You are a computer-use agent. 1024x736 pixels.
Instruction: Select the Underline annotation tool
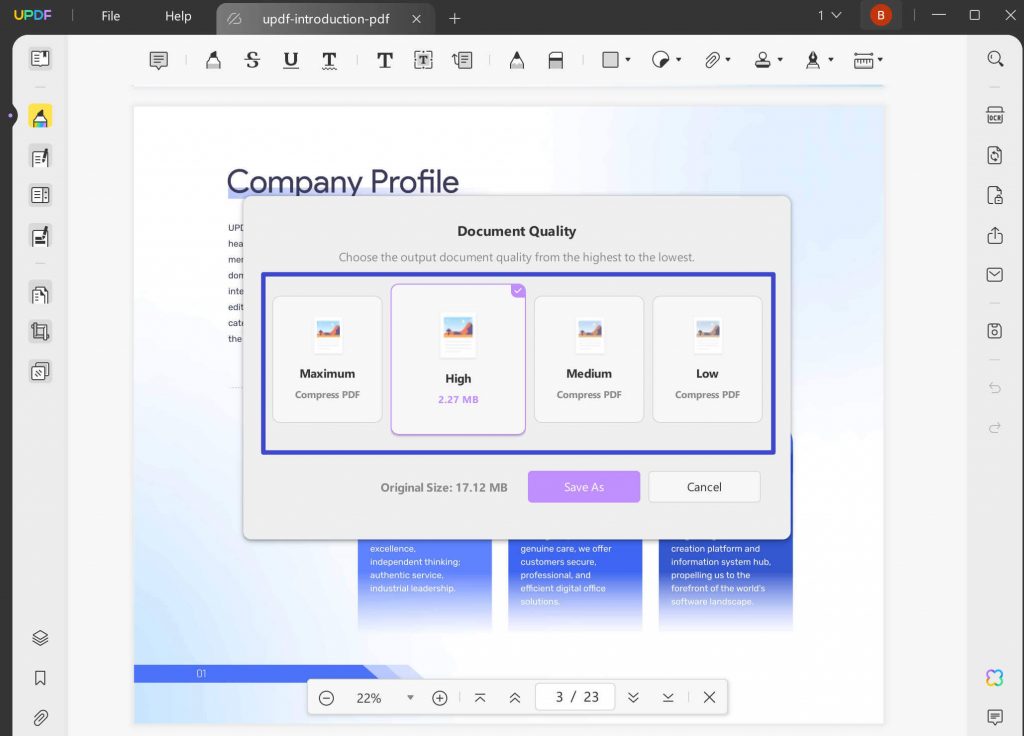pos(290,60)
